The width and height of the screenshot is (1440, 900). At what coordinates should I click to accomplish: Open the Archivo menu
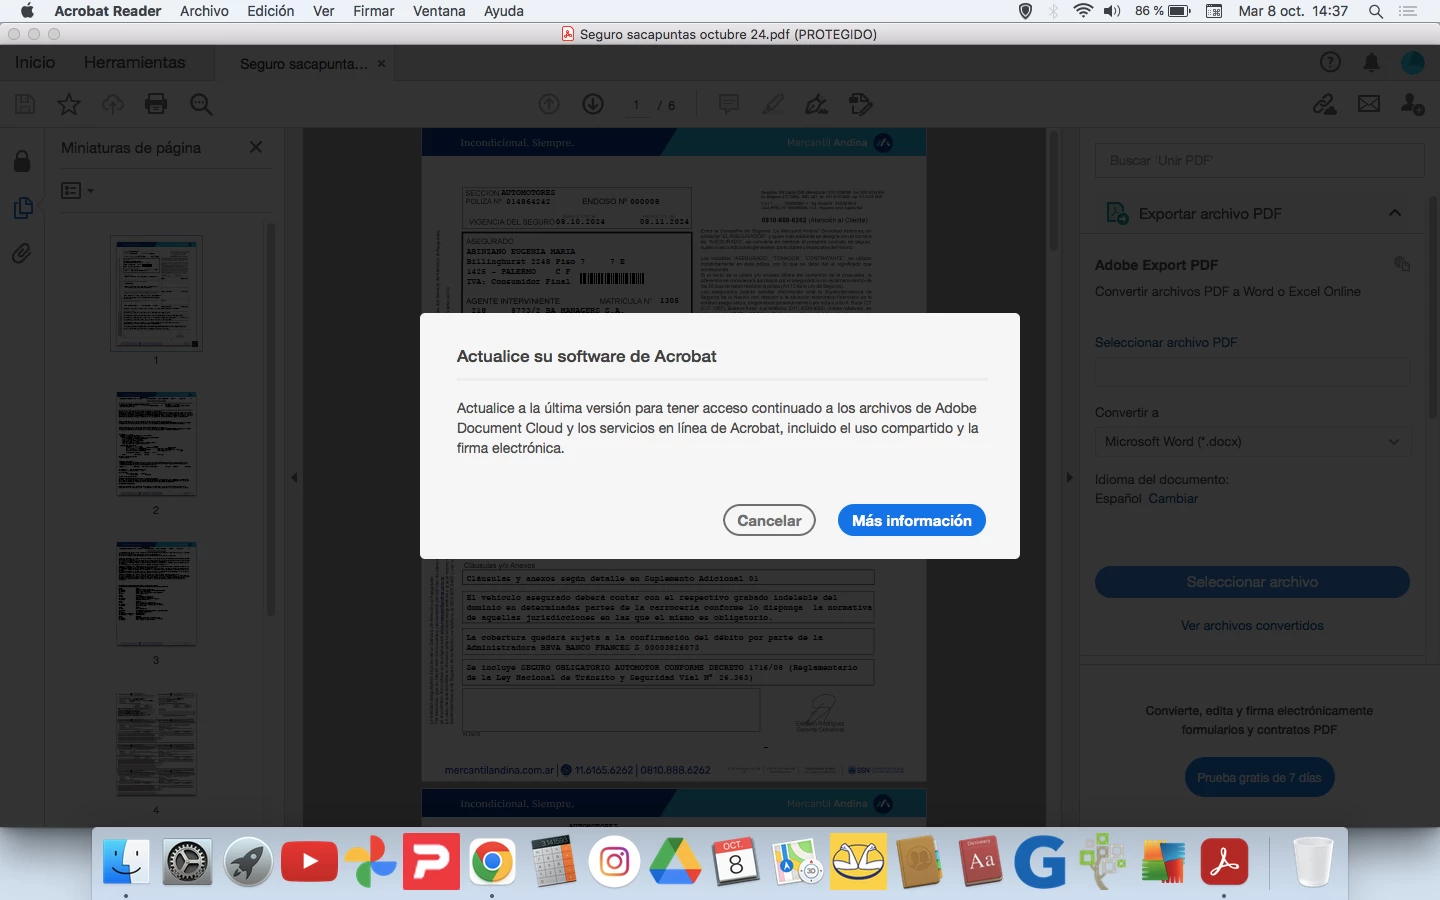(x=204, y=11)
